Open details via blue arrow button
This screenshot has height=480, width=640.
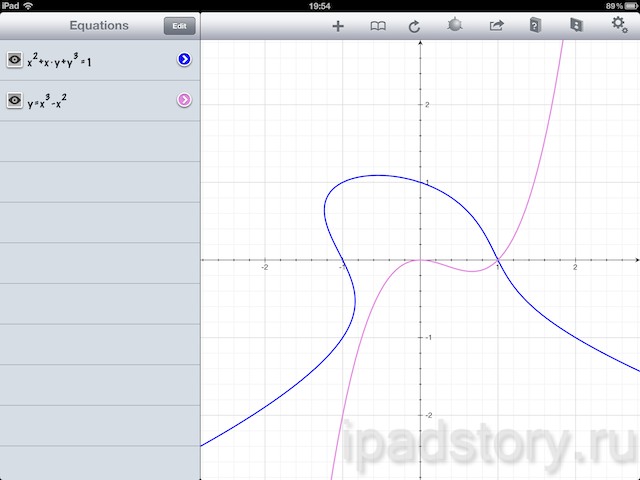(184, 60)
